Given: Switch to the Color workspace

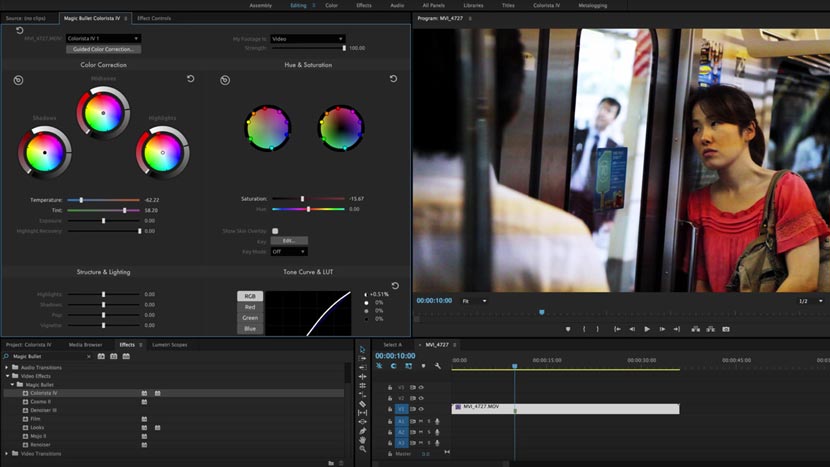Looking at the screenshot, I should tap(331, 5).
